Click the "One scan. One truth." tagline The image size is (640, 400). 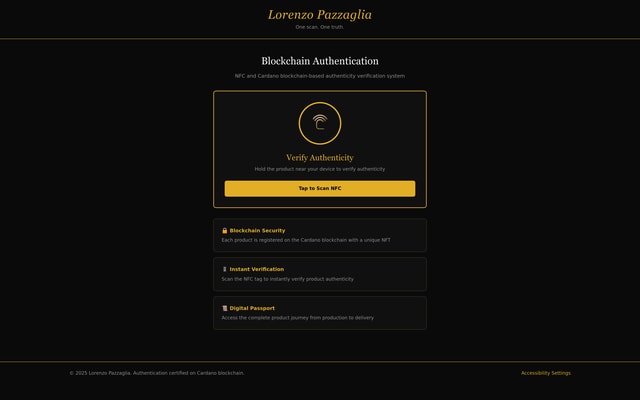tap(320, 27)
